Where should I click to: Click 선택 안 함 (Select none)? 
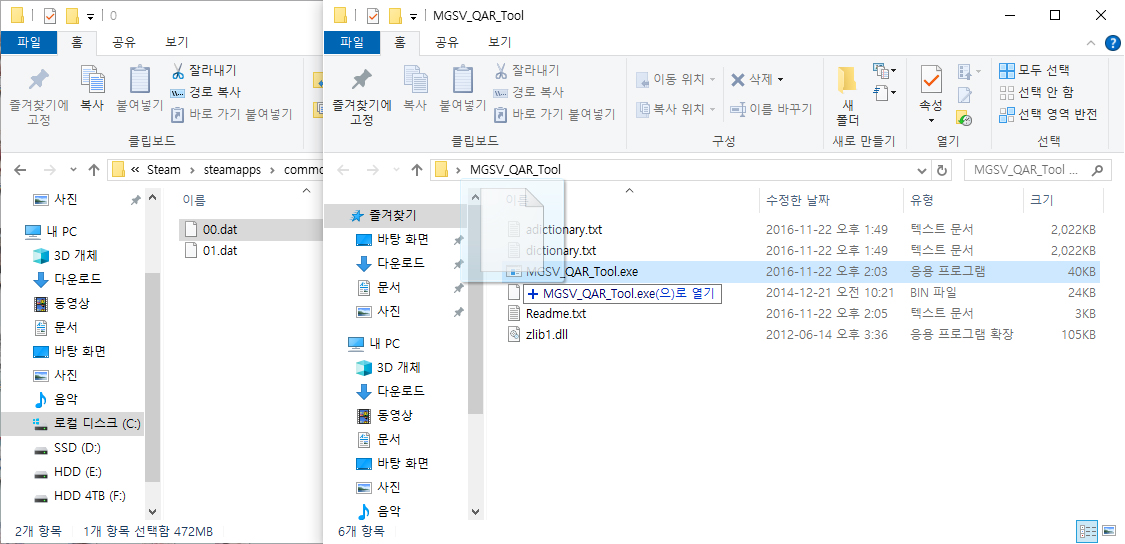tap(1037, 92)
